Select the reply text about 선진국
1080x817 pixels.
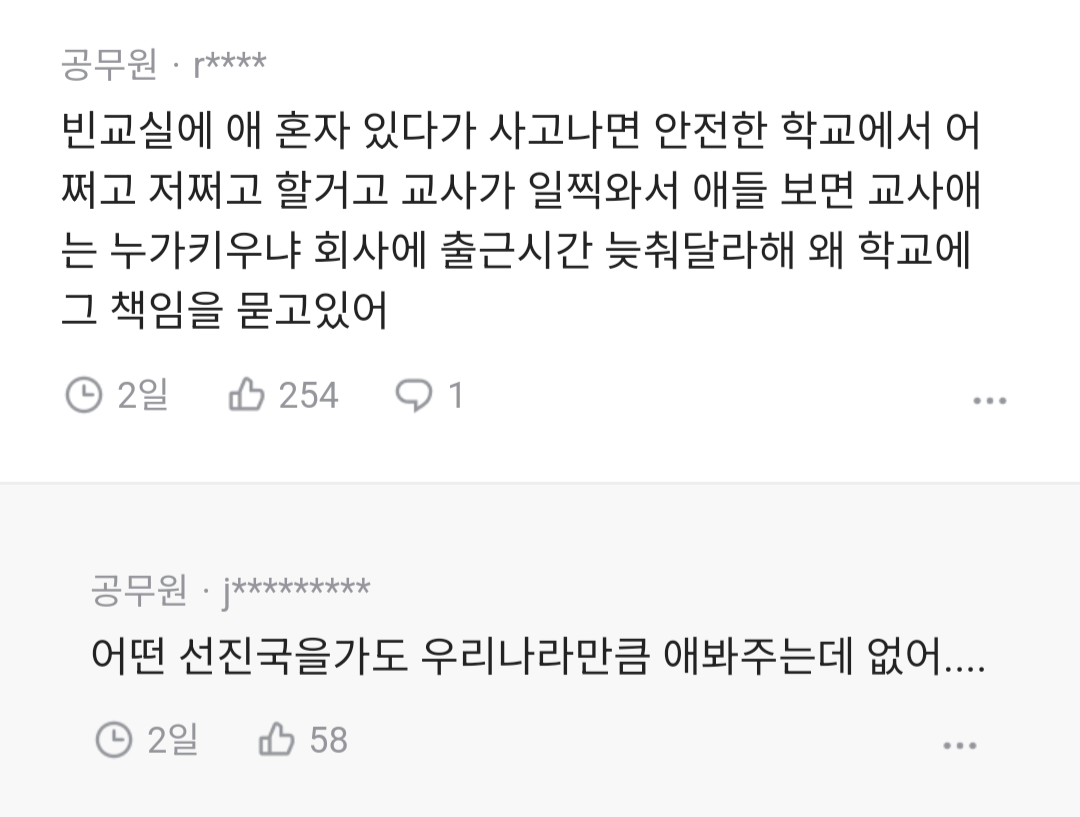point(538,656)
